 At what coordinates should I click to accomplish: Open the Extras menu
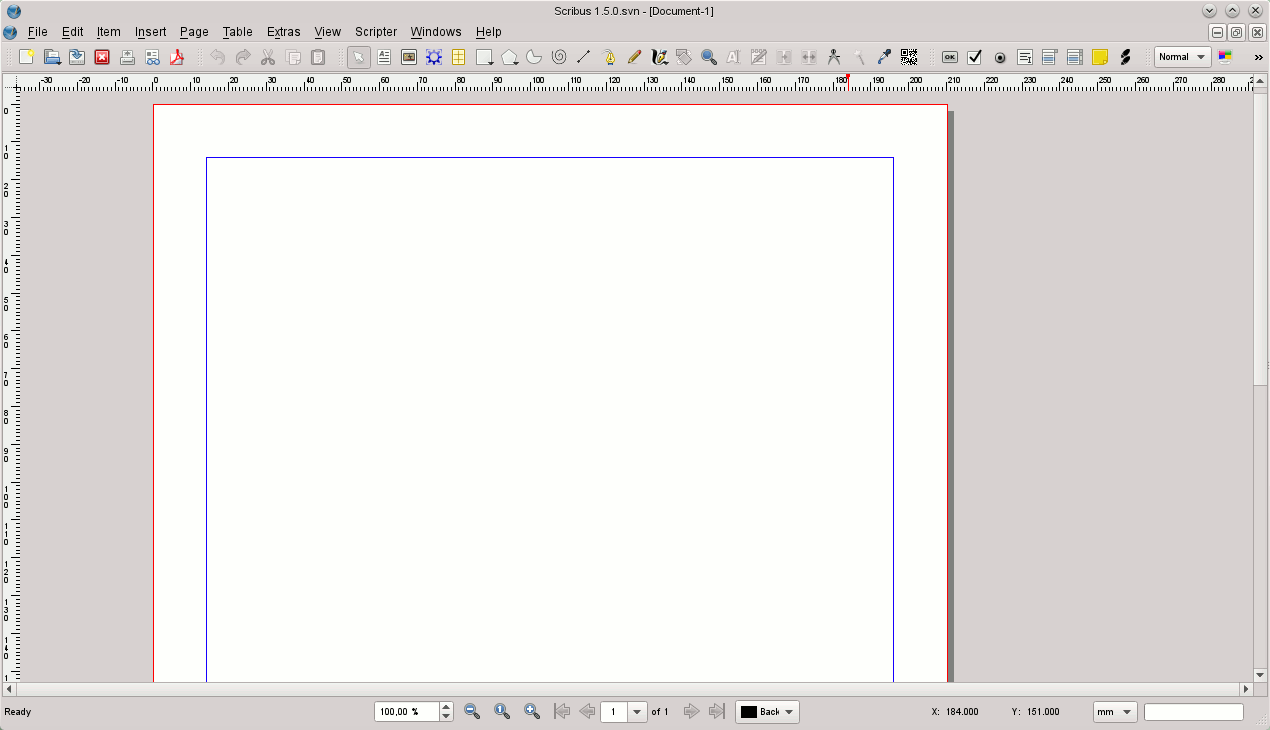(283, 32)
